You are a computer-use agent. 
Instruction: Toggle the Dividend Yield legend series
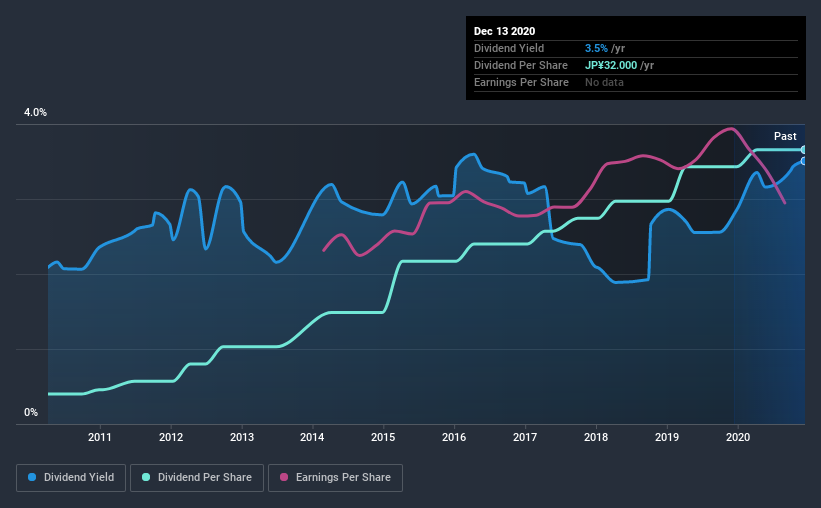(71, 478)
